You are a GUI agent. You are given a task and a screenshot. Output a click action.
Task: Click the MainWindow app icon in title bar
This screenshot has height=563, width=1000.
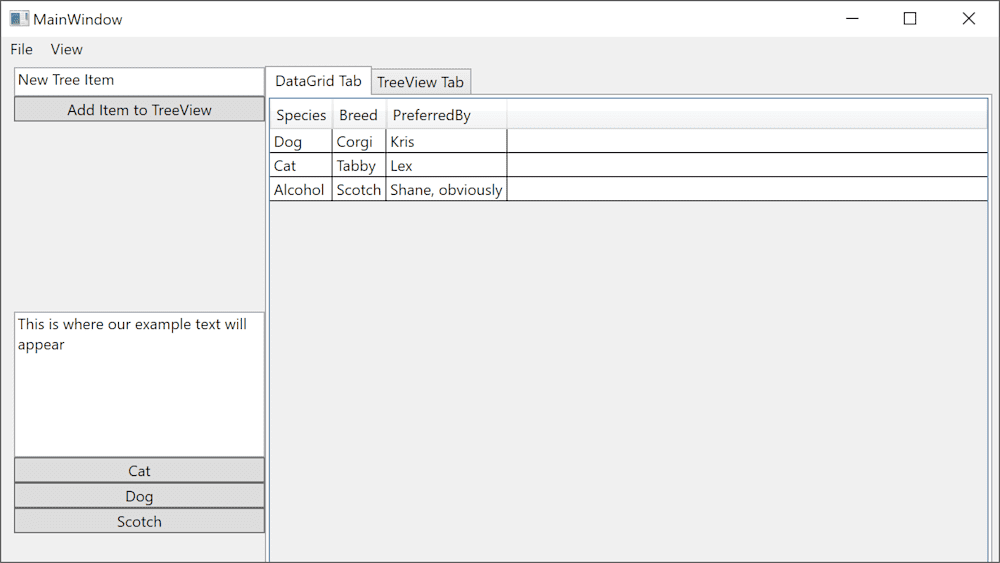[19, 19]
